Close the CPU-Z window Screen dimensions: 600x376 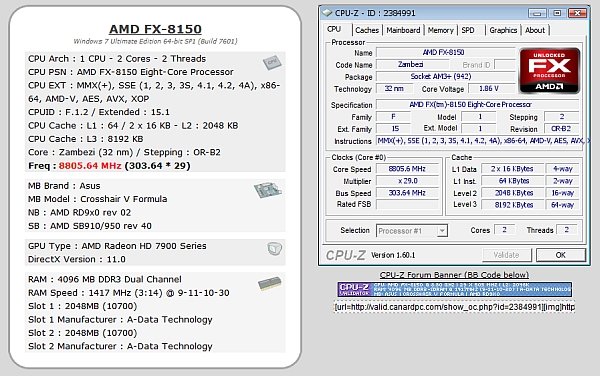[x=577, y=13]
